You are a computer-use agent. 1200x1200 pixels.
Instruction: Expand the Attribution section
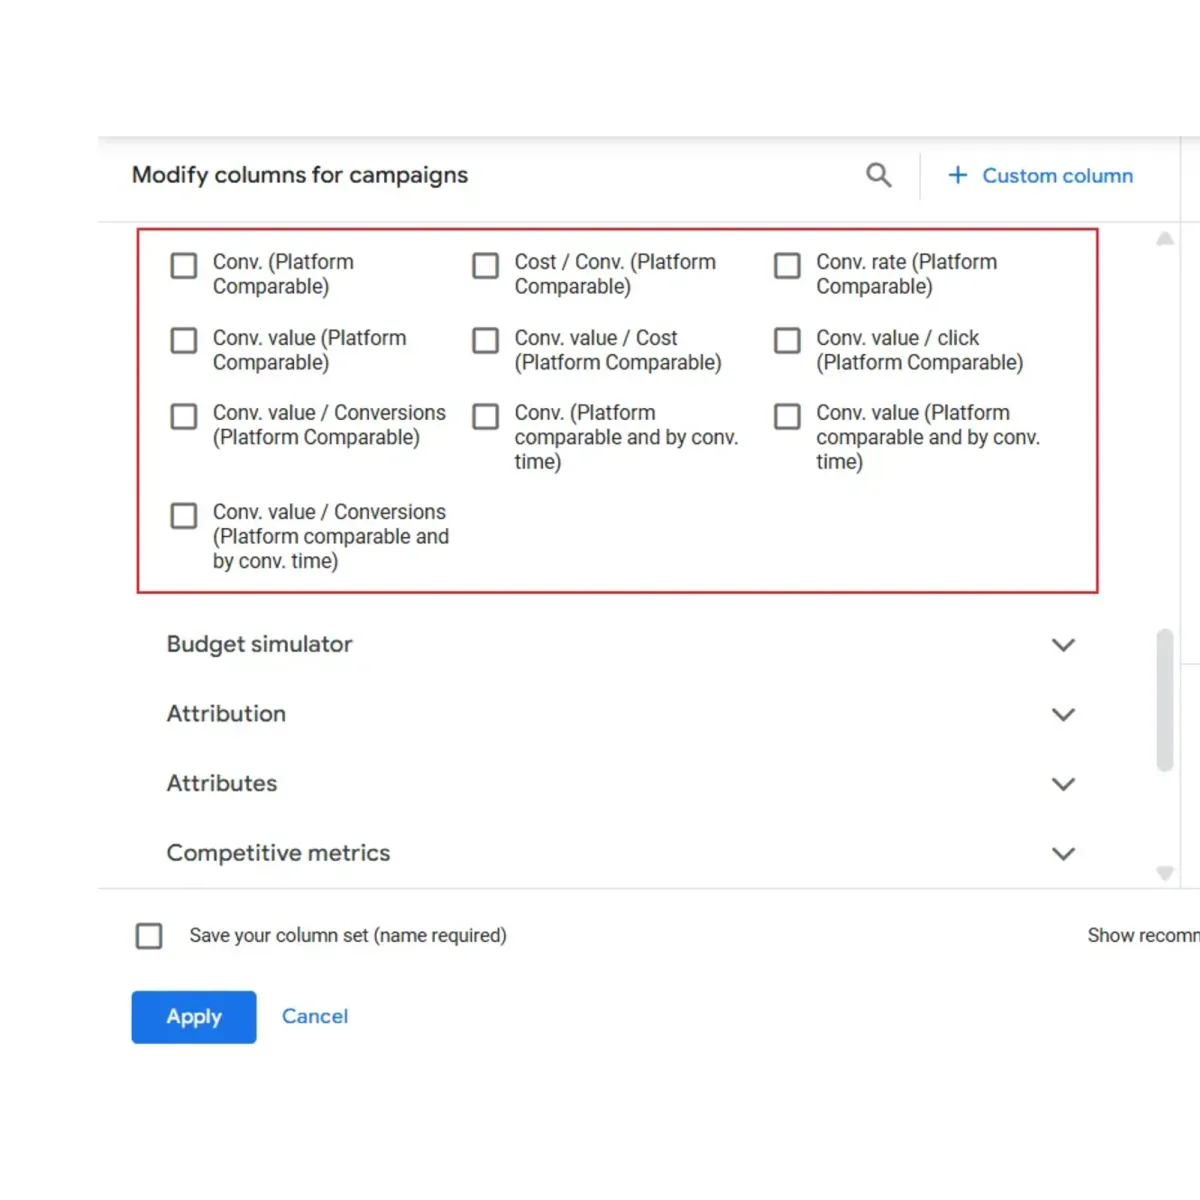point(1063,714)
